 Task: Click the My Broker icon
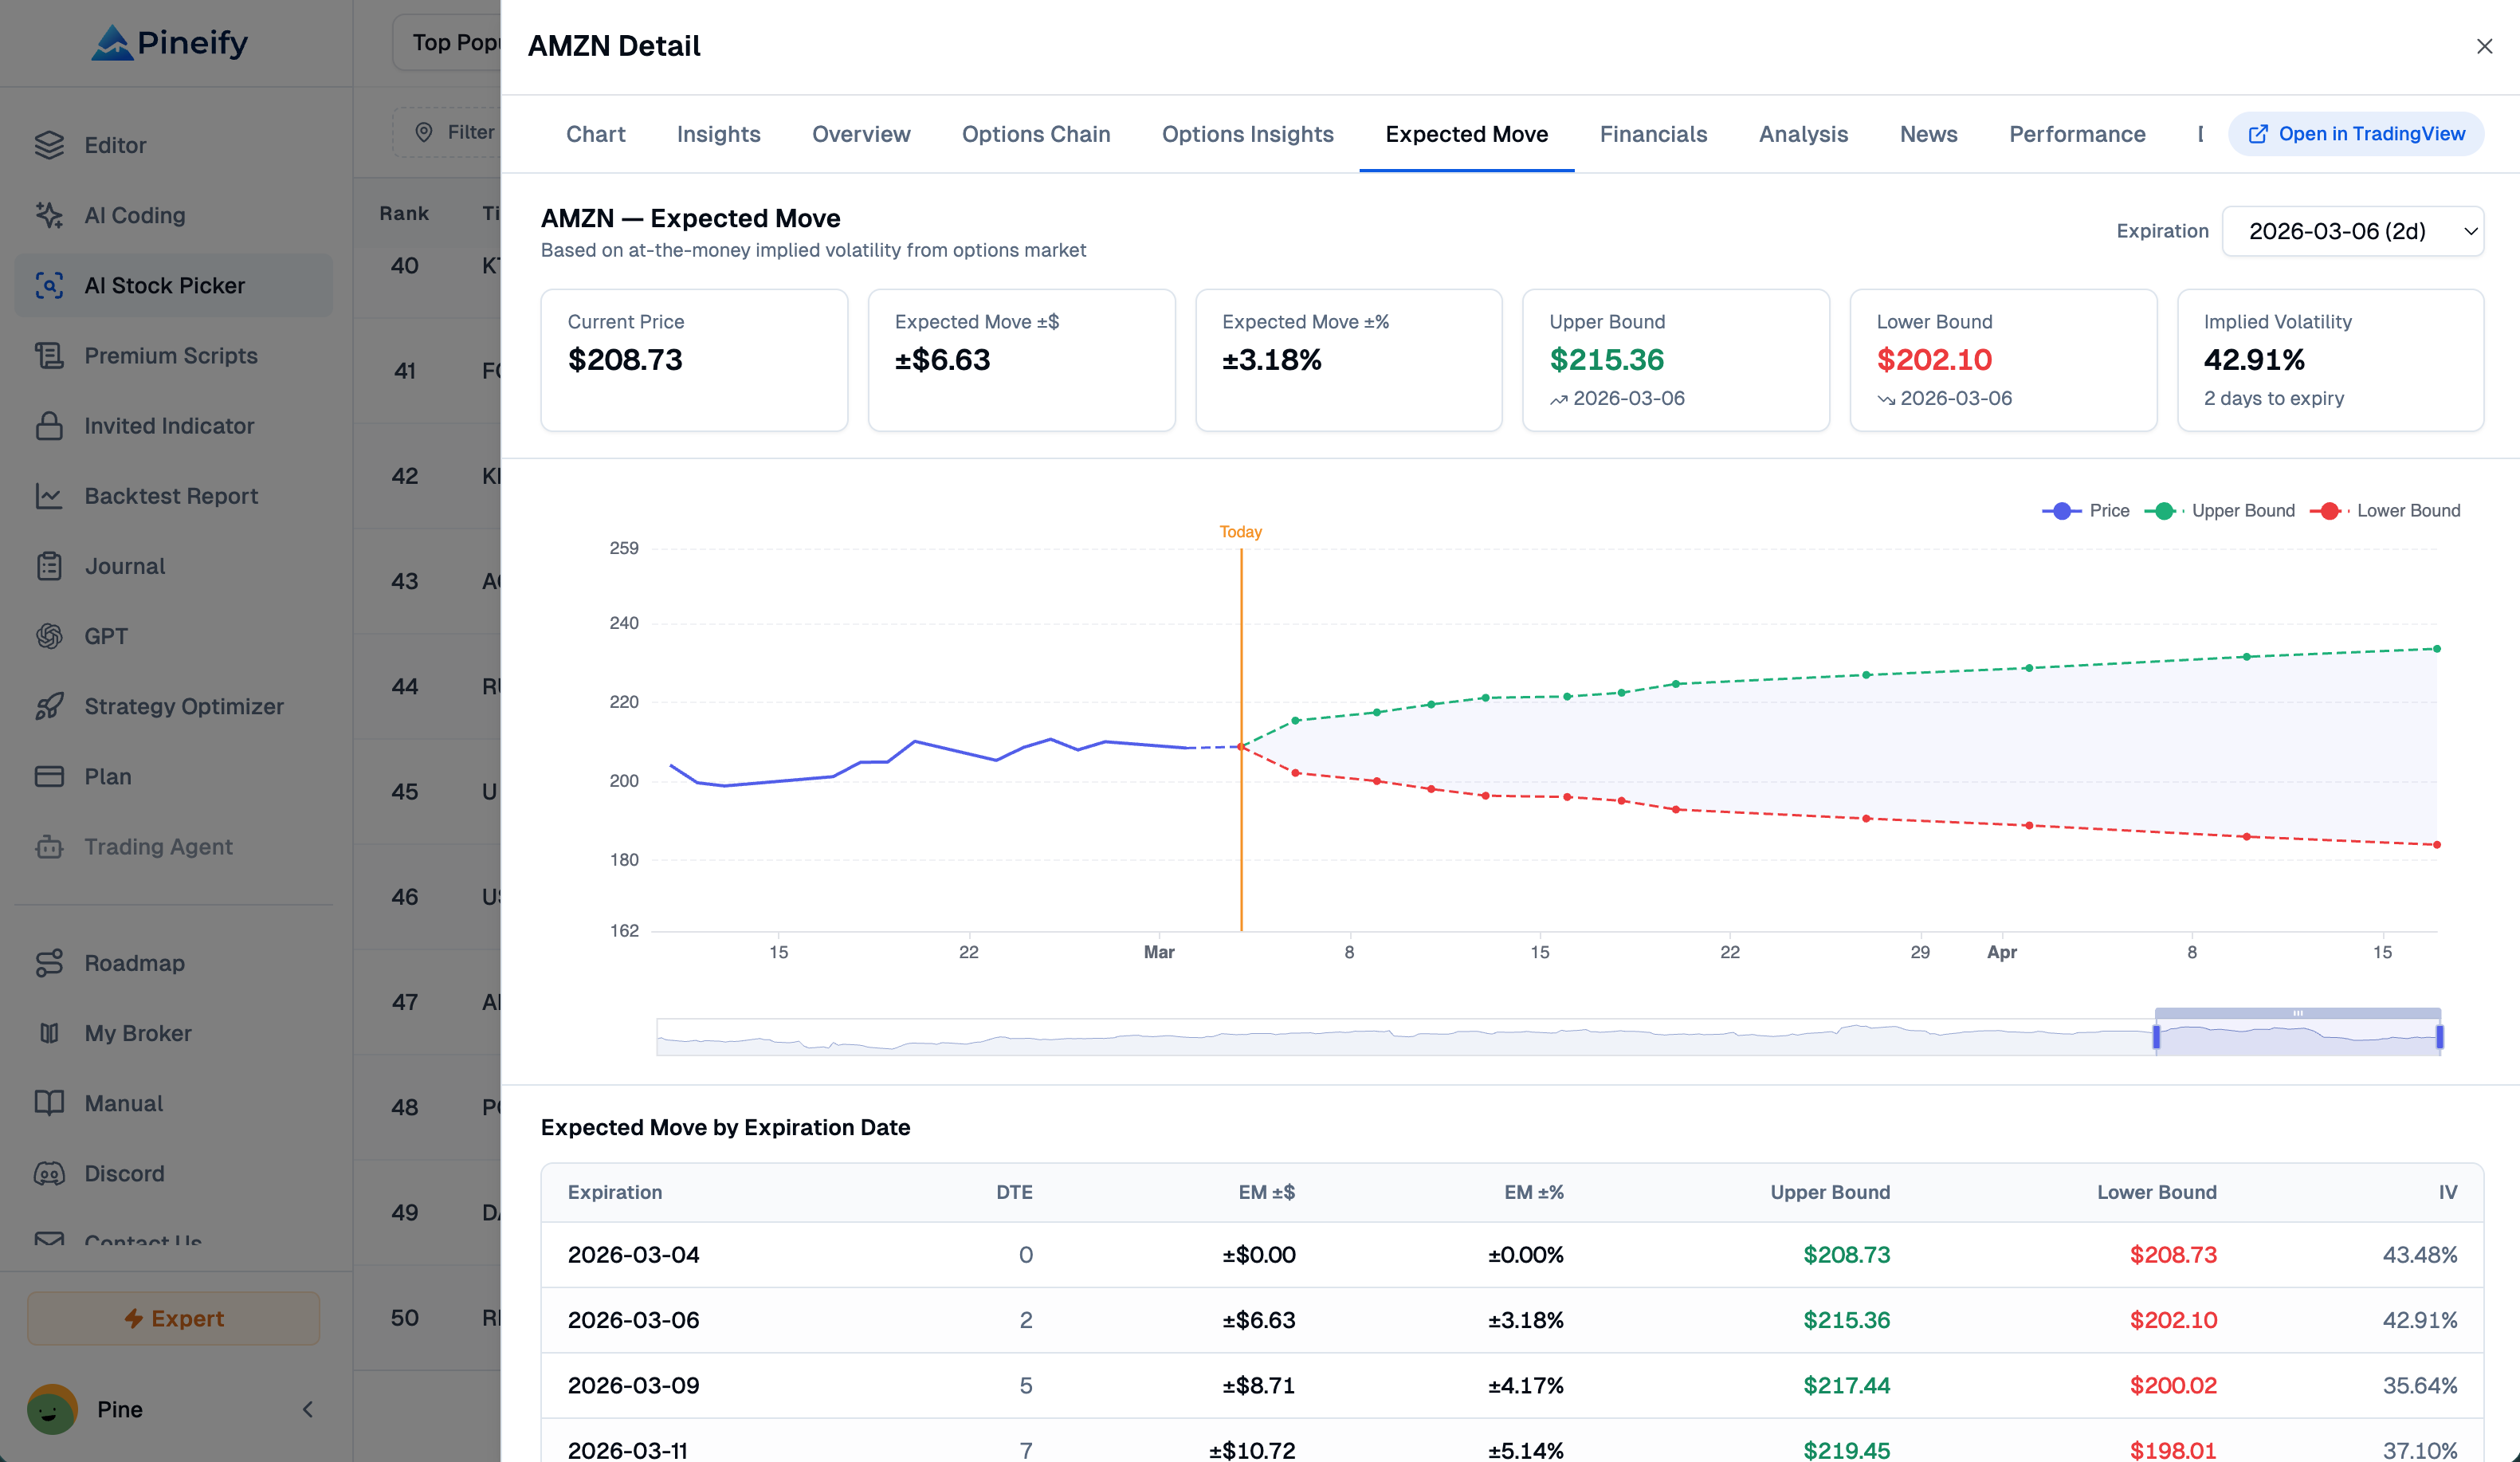(49, 1033)
